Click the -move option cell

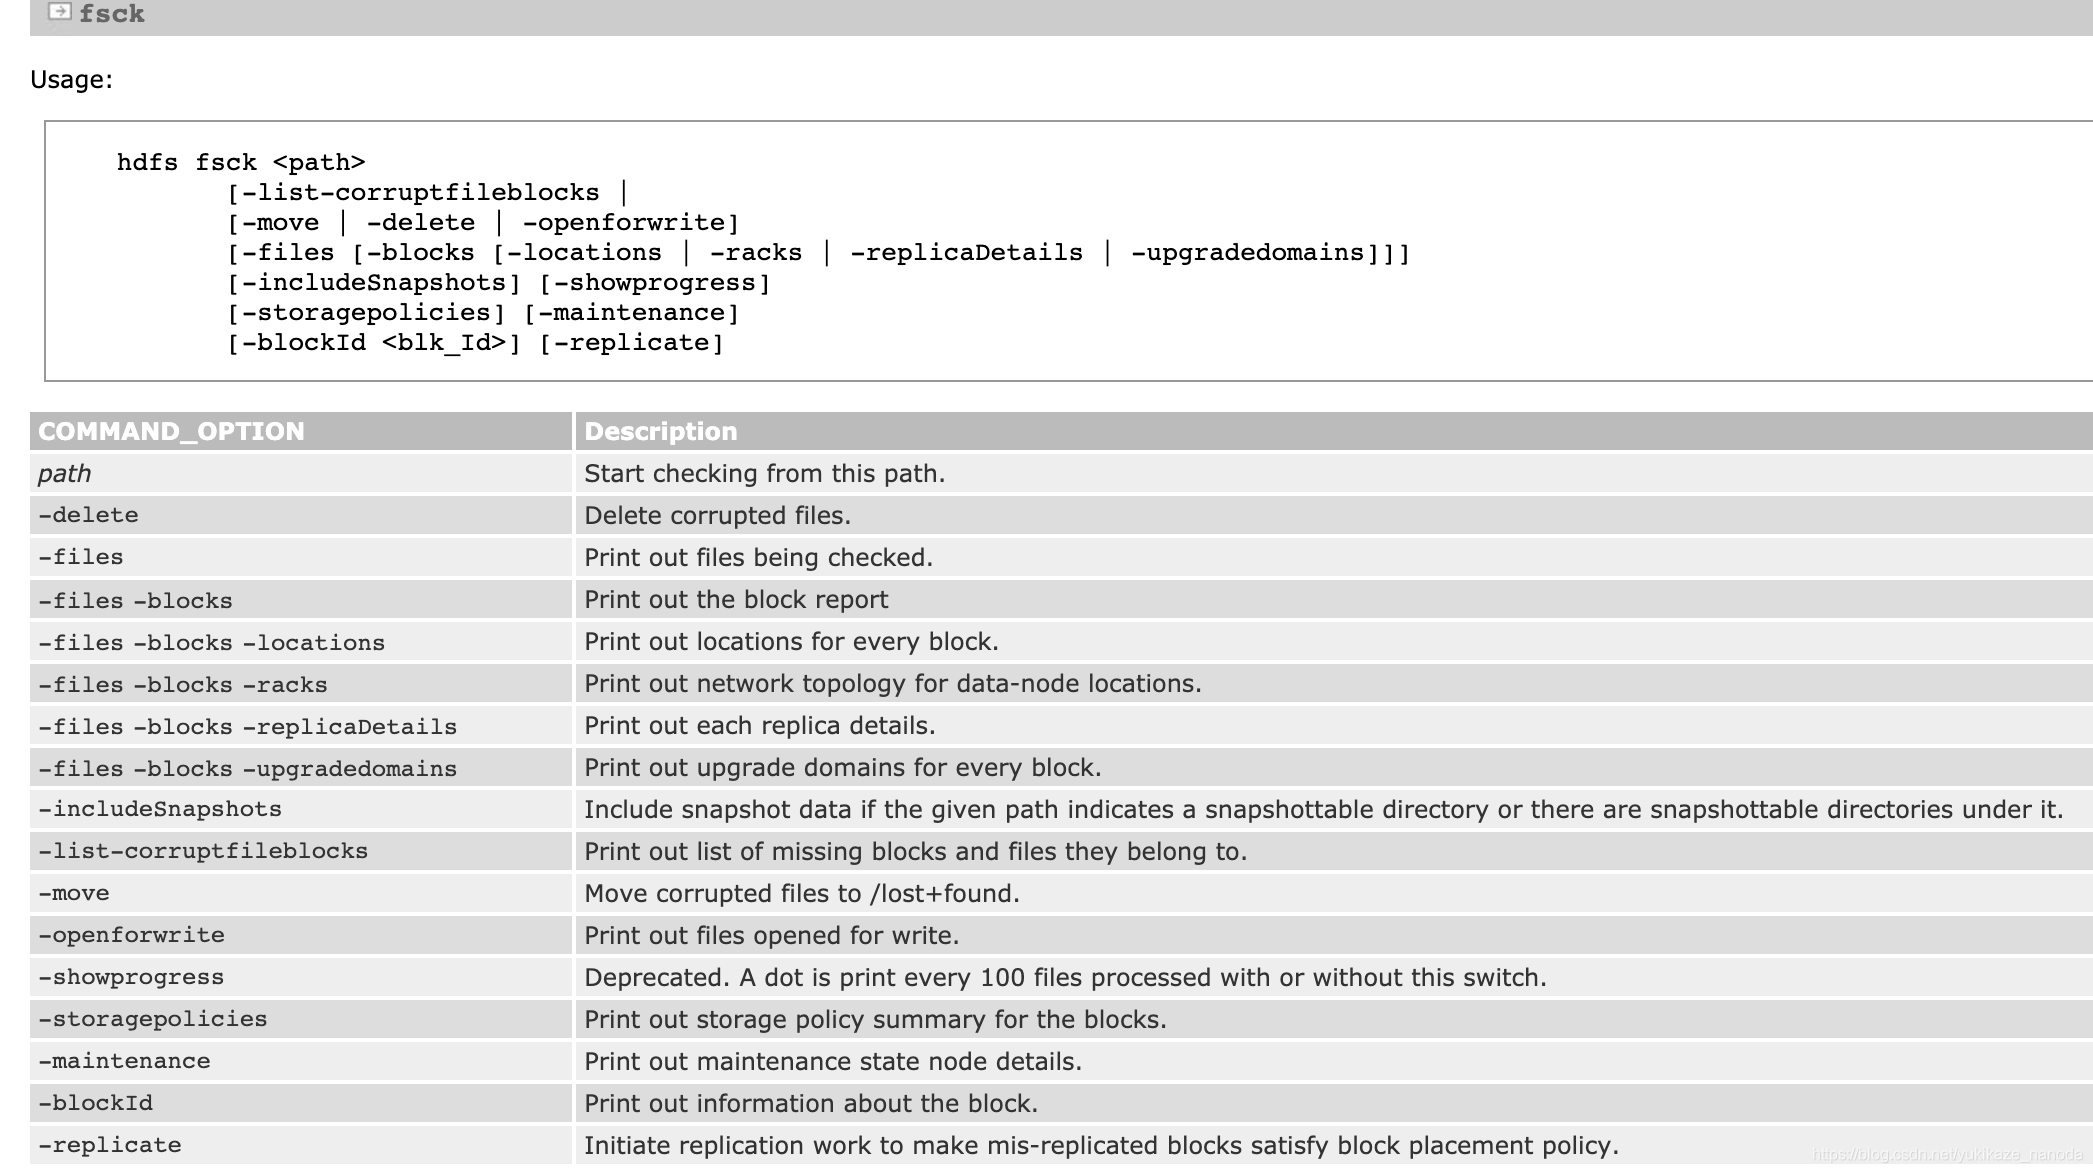pyautogui.click(x=74, y=893)
